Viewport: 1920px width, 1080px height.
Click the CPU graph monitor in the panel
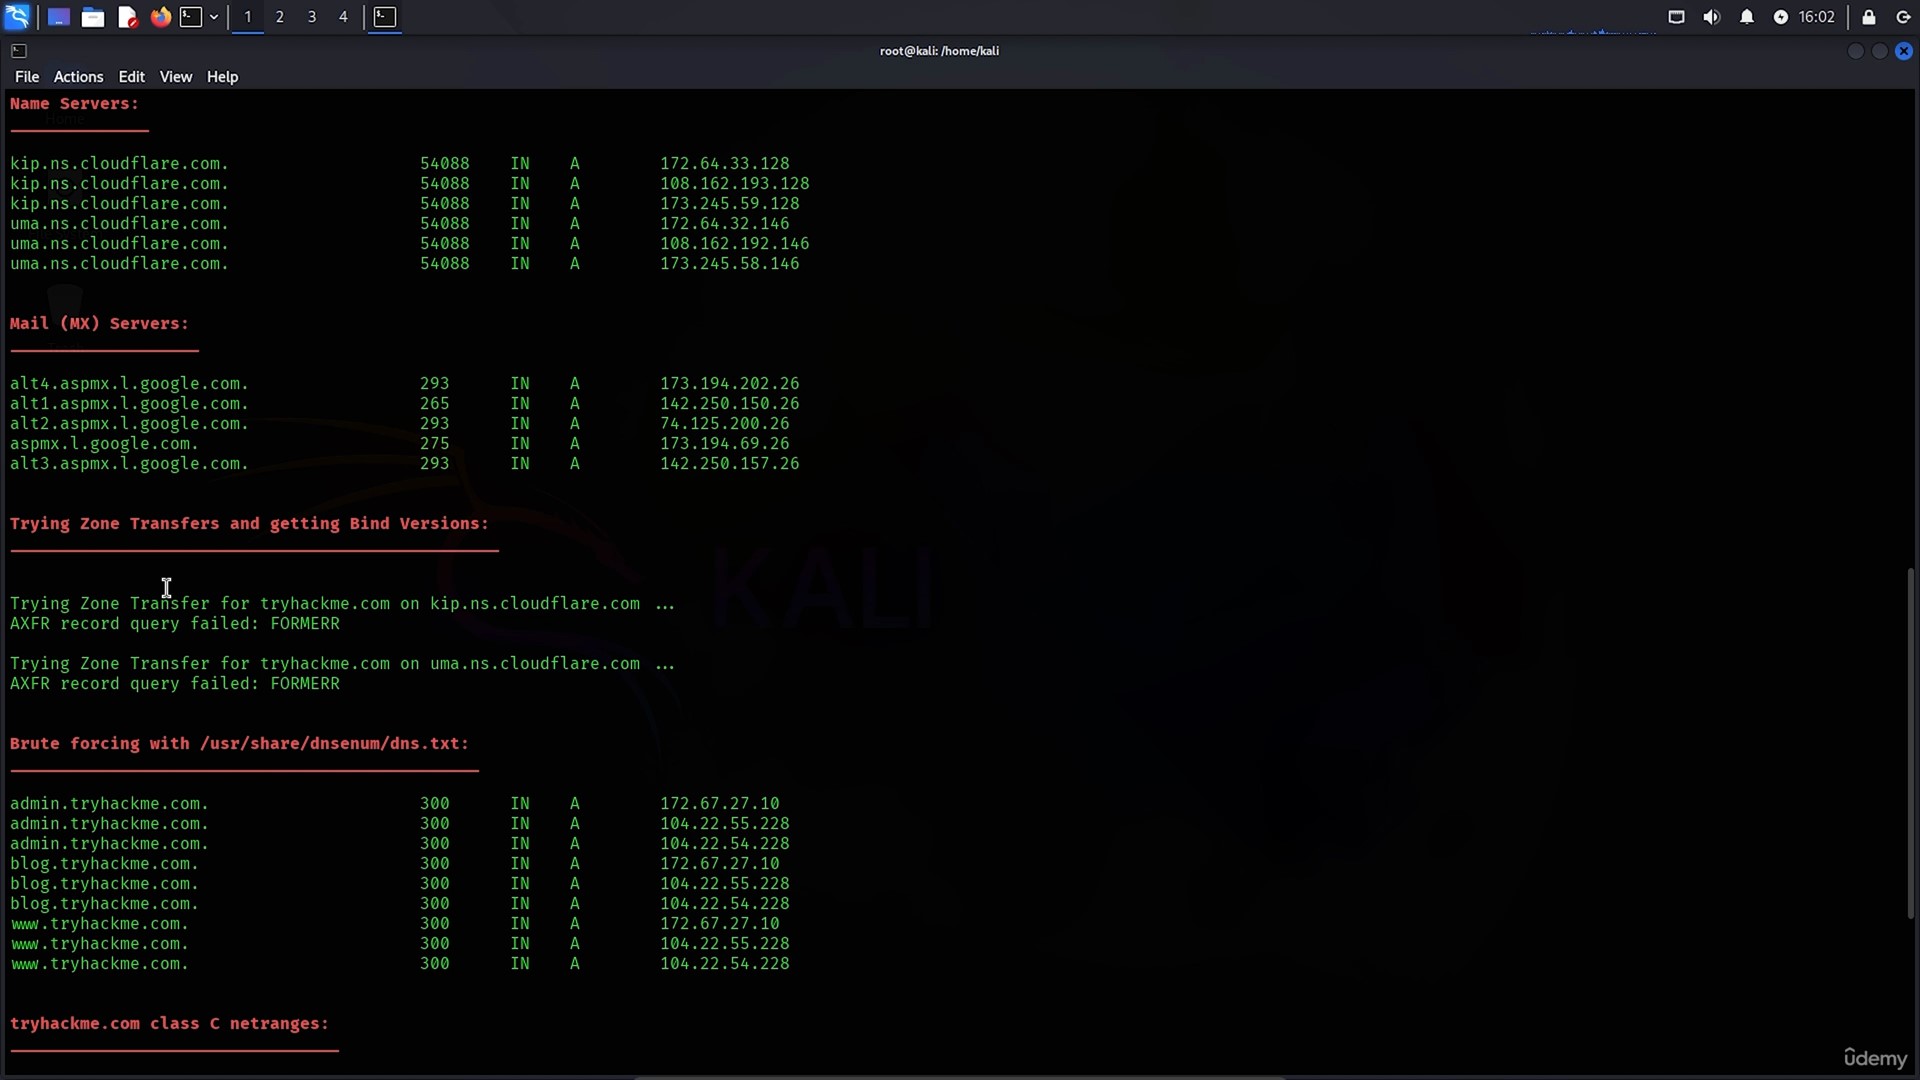(x=1593, y=17)
